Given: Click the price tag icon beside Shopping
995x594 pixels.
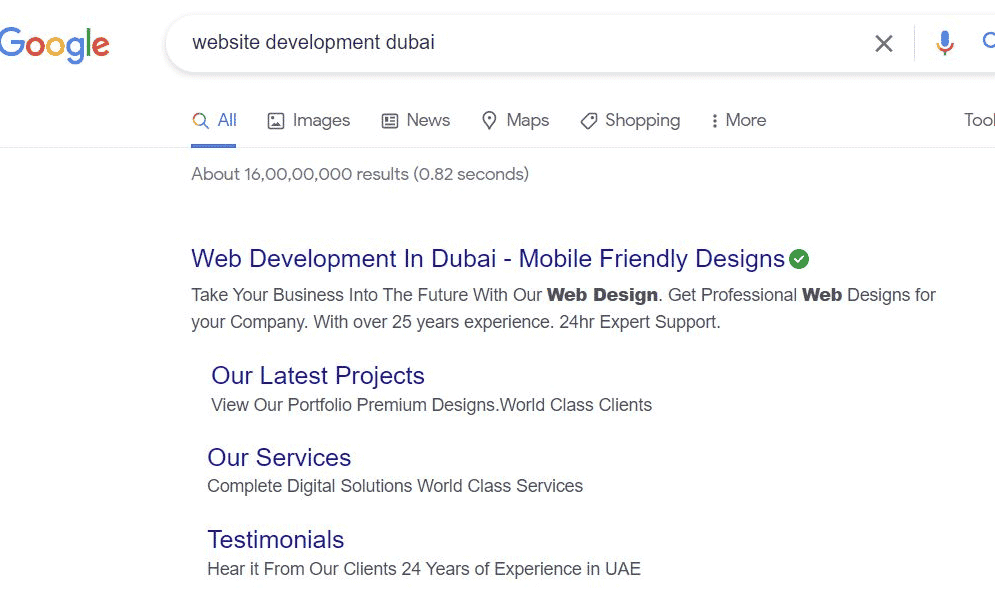Looking at the screenshot, I should (589, 121).
